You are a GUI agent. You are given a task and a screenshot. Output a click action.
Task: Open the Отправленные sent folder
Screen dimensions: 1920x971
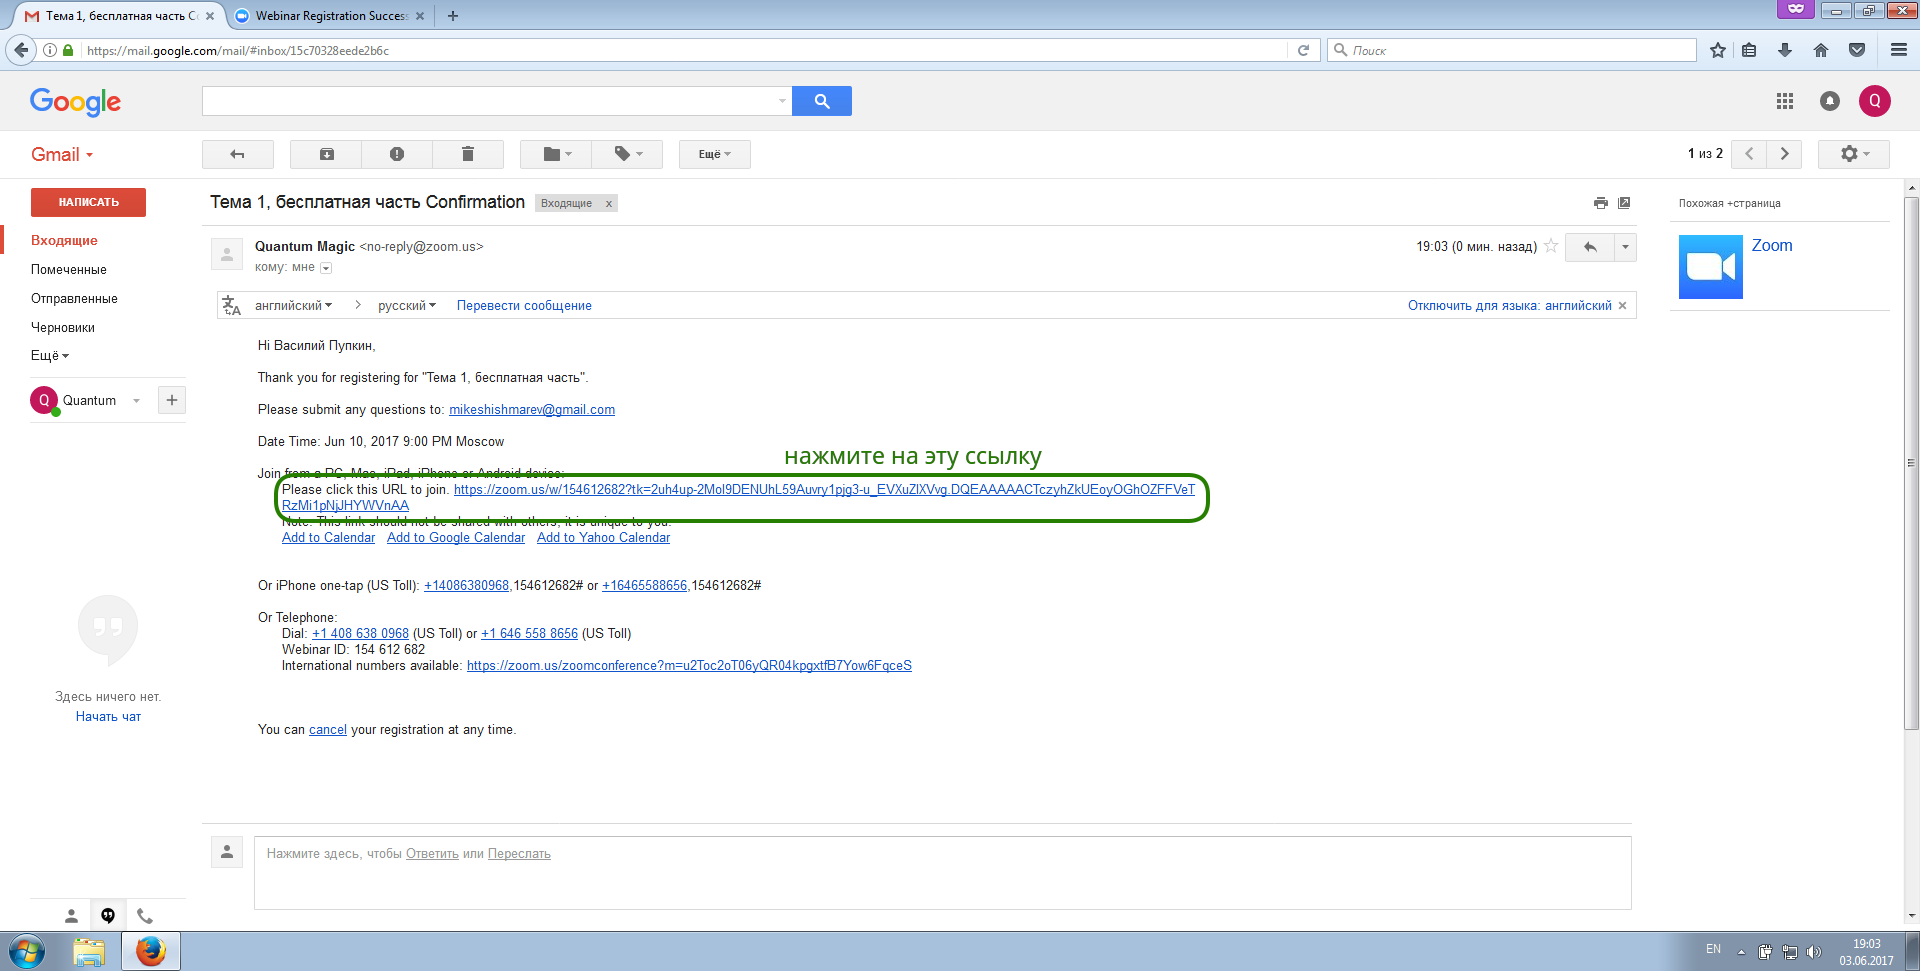pyautogui.click(x=74, y=299)
